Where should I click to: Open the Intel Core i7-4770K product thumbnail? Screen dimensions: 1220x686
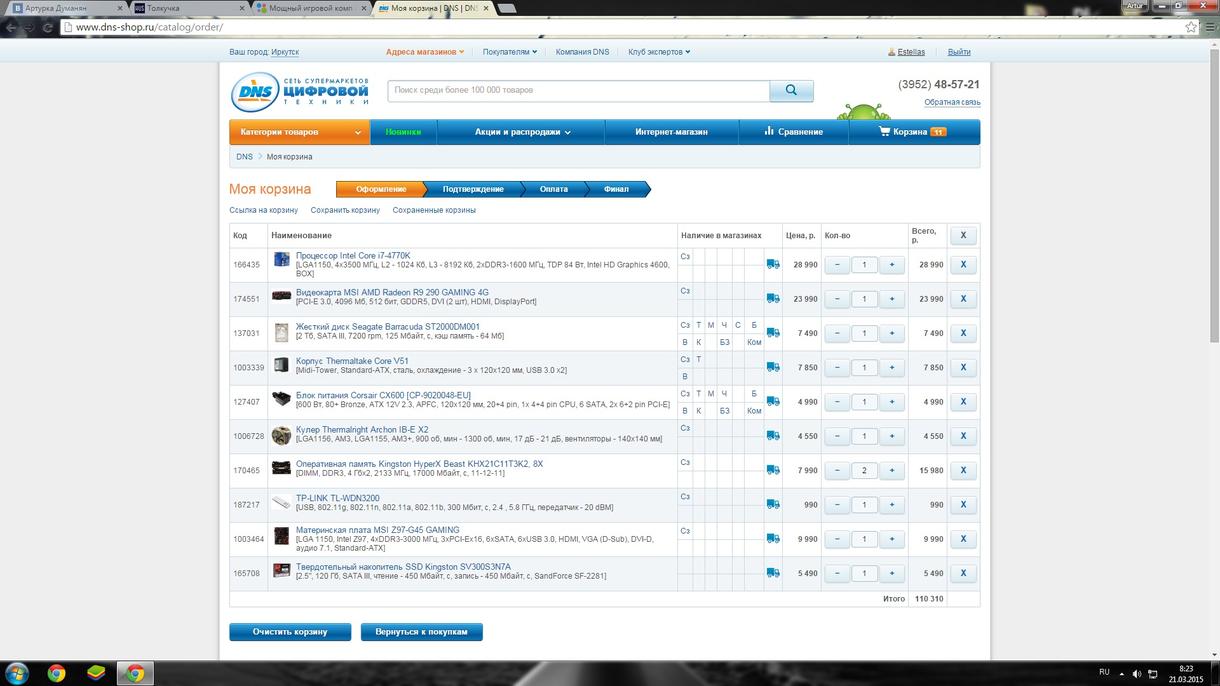[x=282, y=260]
